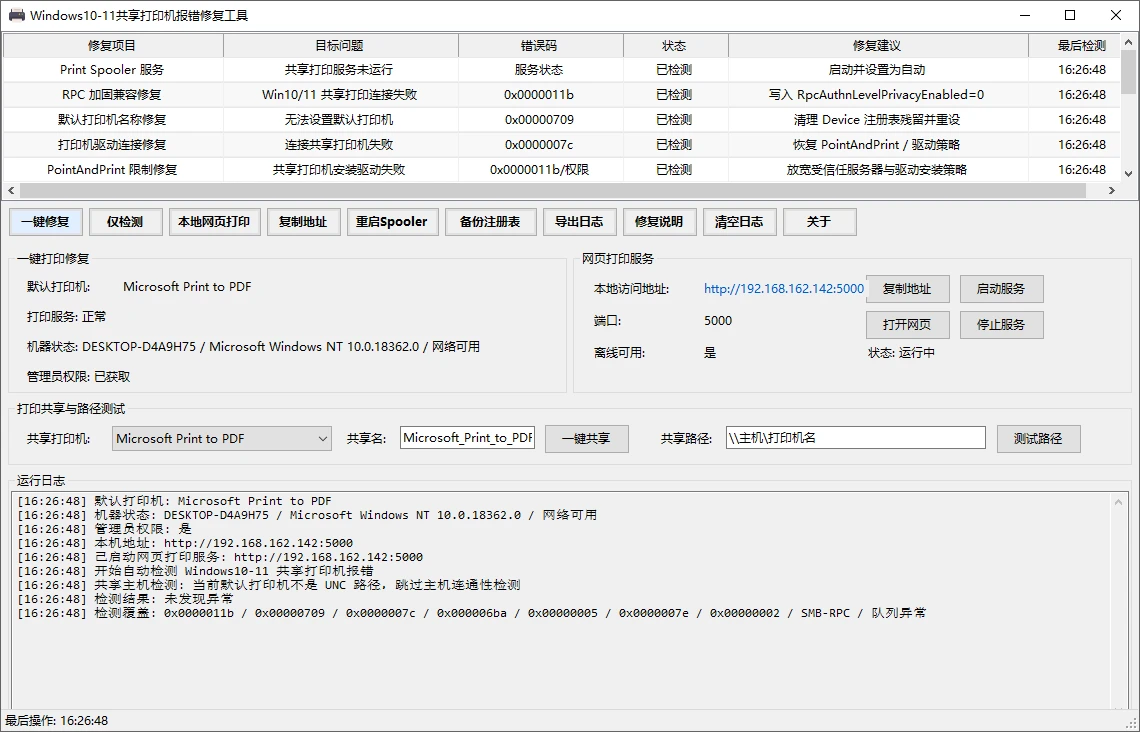Click the 打开网页 button

(x=907, y=324)
